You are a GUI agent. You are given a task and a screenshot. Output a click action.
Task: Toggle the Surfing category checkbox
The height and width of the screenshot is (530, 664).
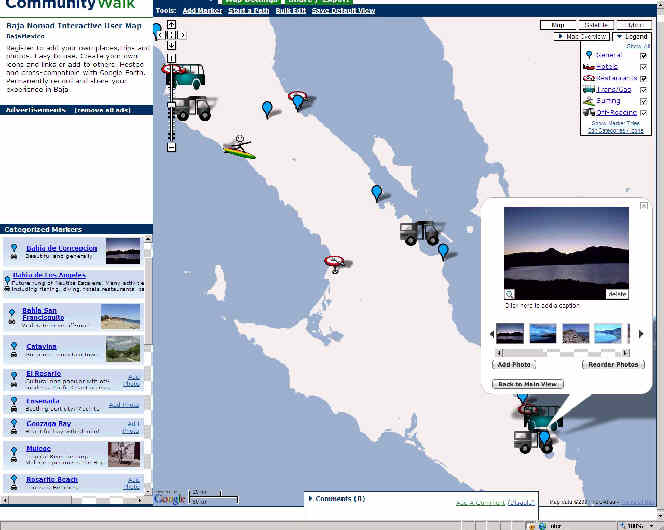point(644,101)
